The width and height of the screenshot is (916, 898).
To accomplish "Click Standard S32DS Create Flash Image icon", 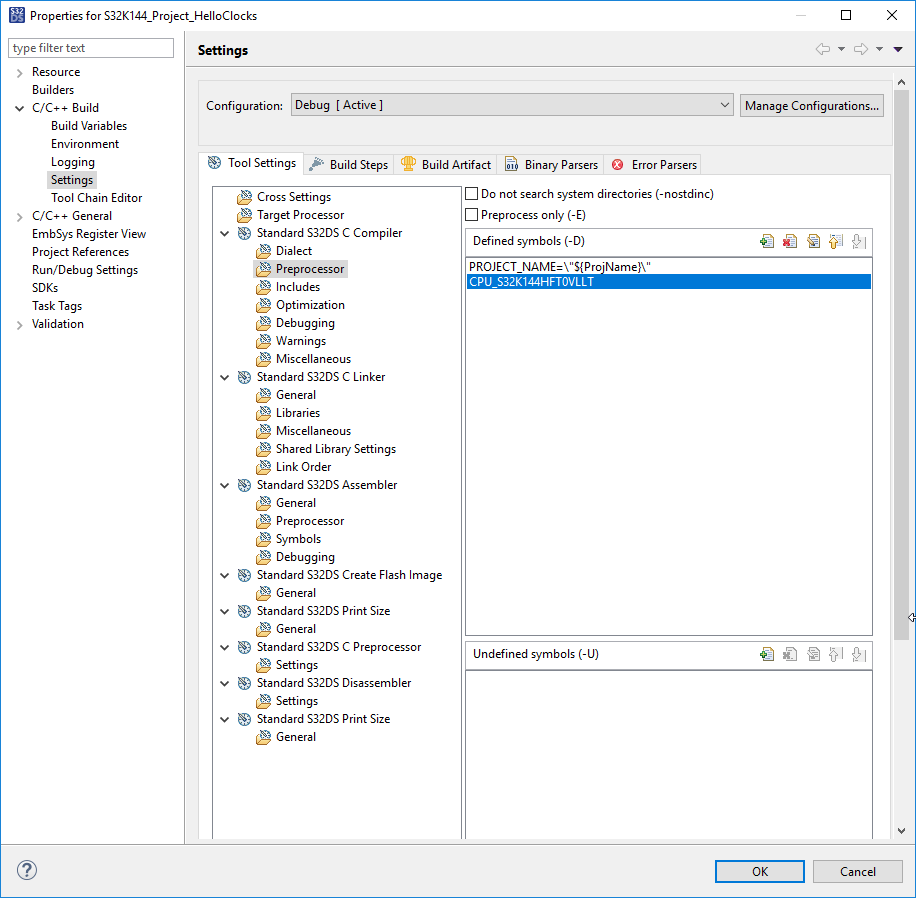I will [x=245, y=575].
